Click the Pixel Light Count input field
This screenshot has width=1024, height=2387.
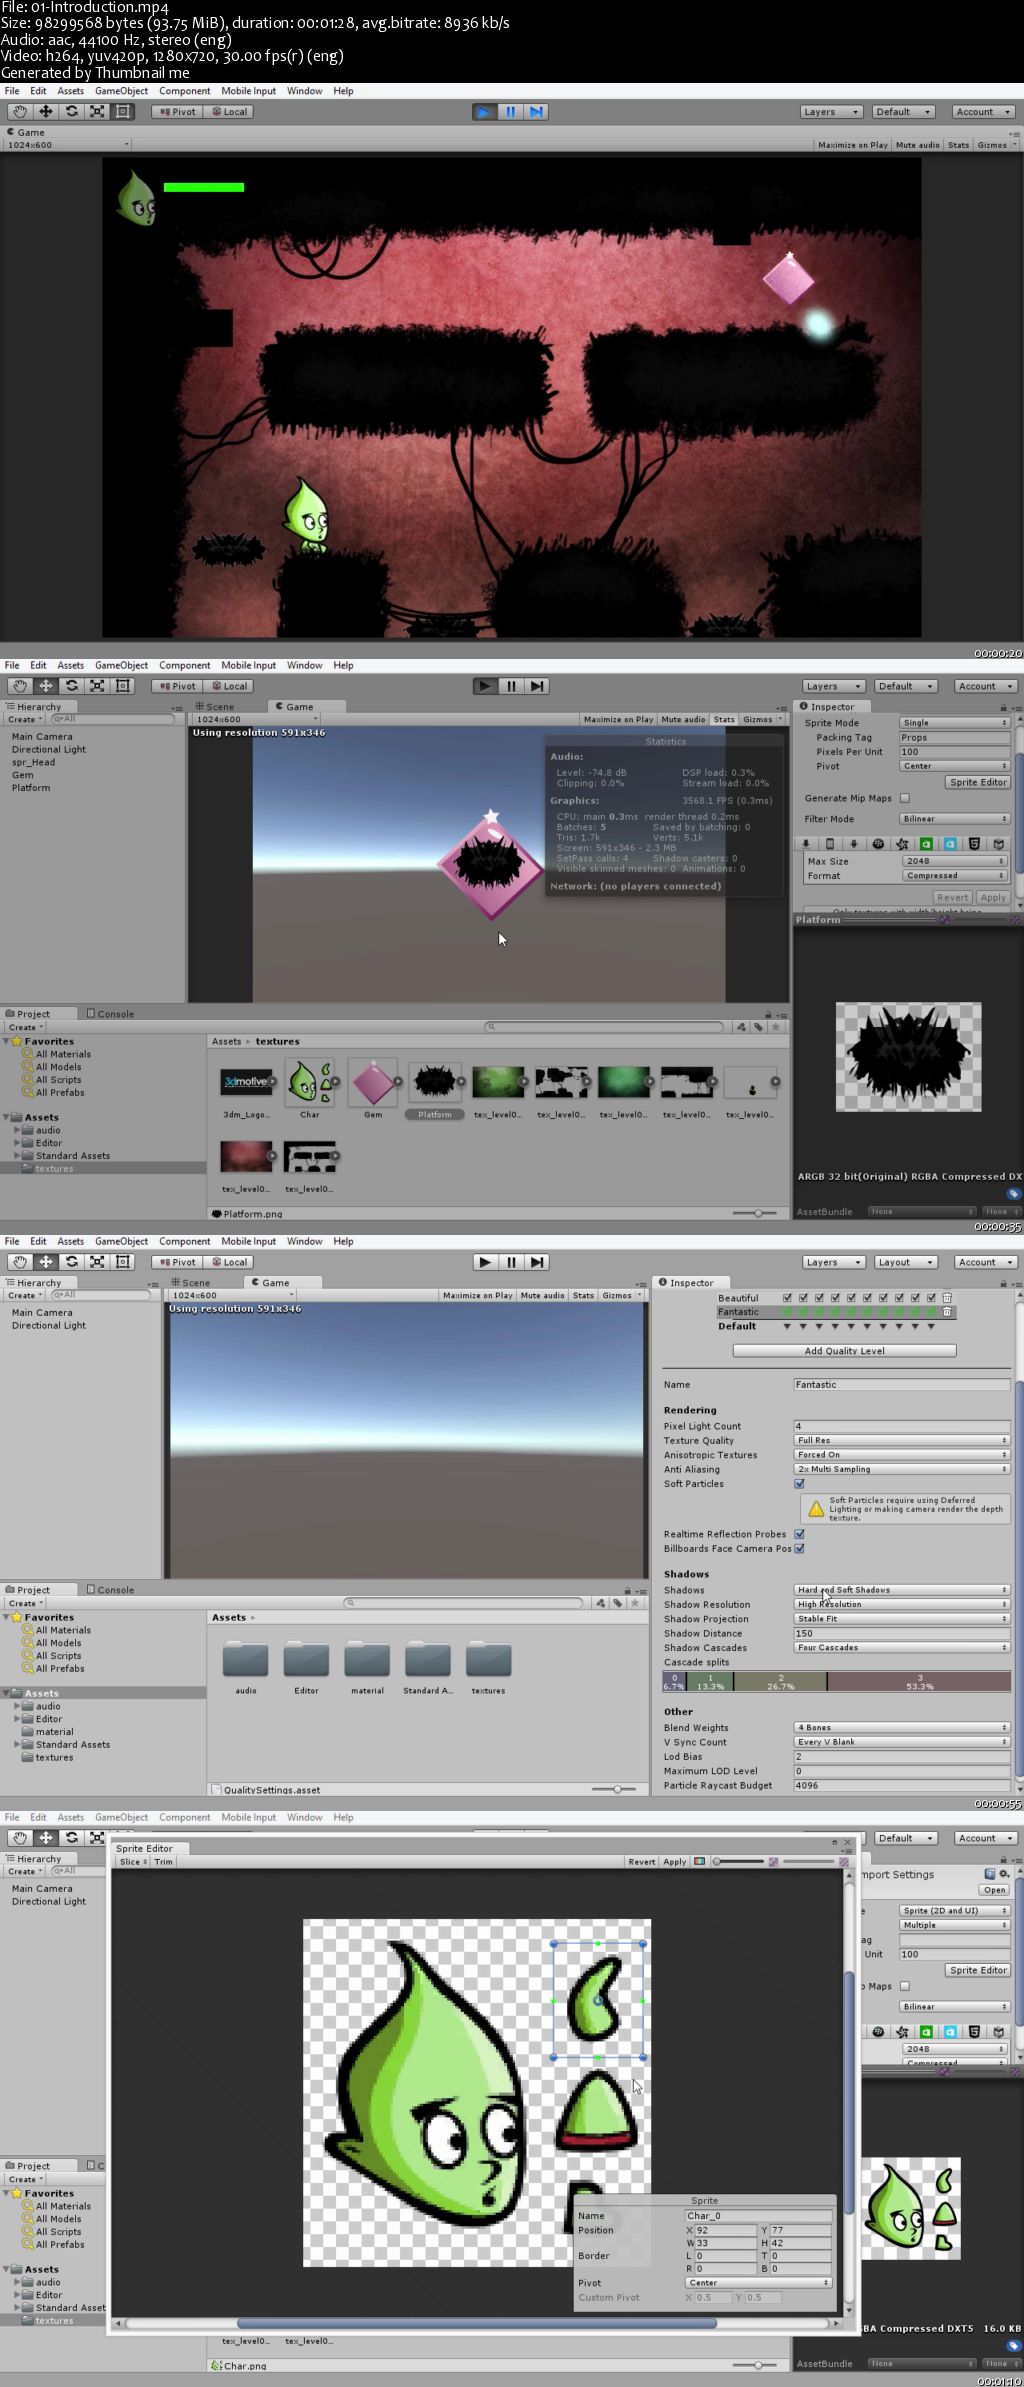pos(902,1427)
